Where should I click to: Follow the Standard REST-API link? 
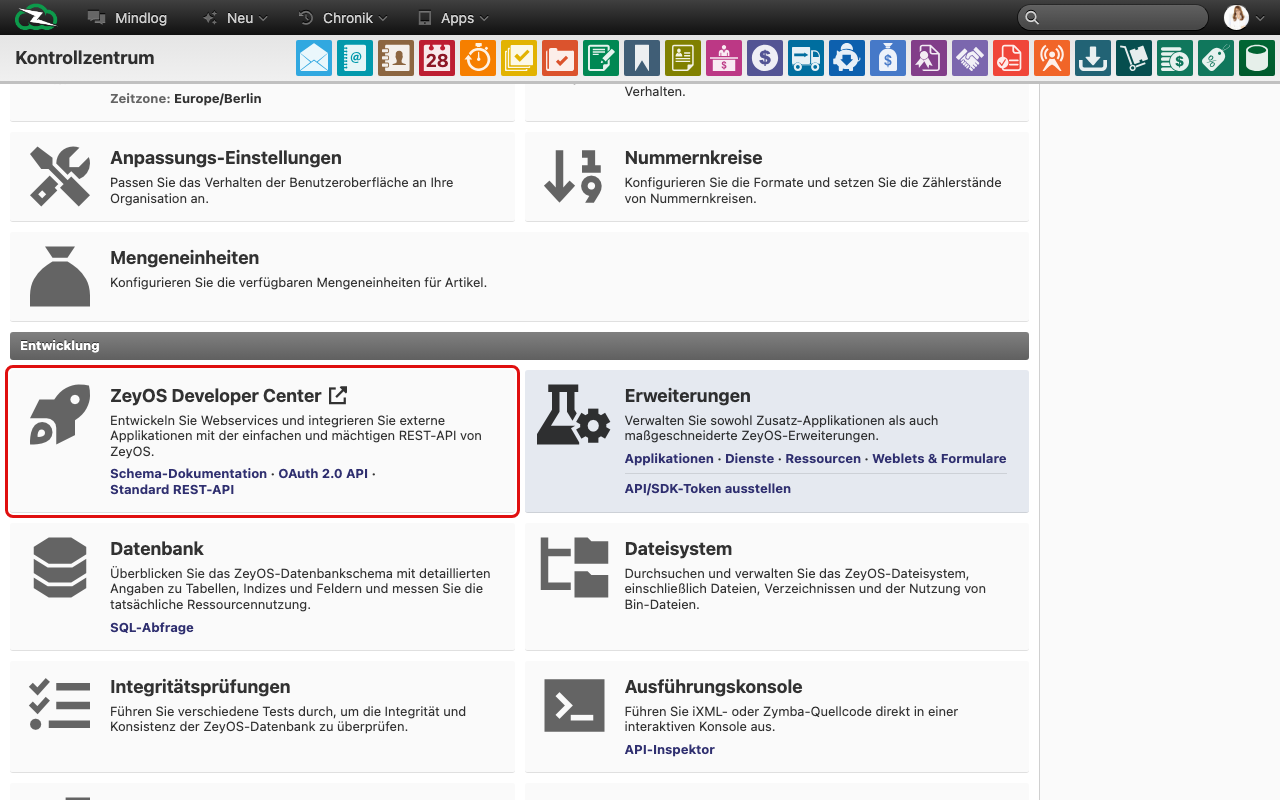[x=172, y=490]
